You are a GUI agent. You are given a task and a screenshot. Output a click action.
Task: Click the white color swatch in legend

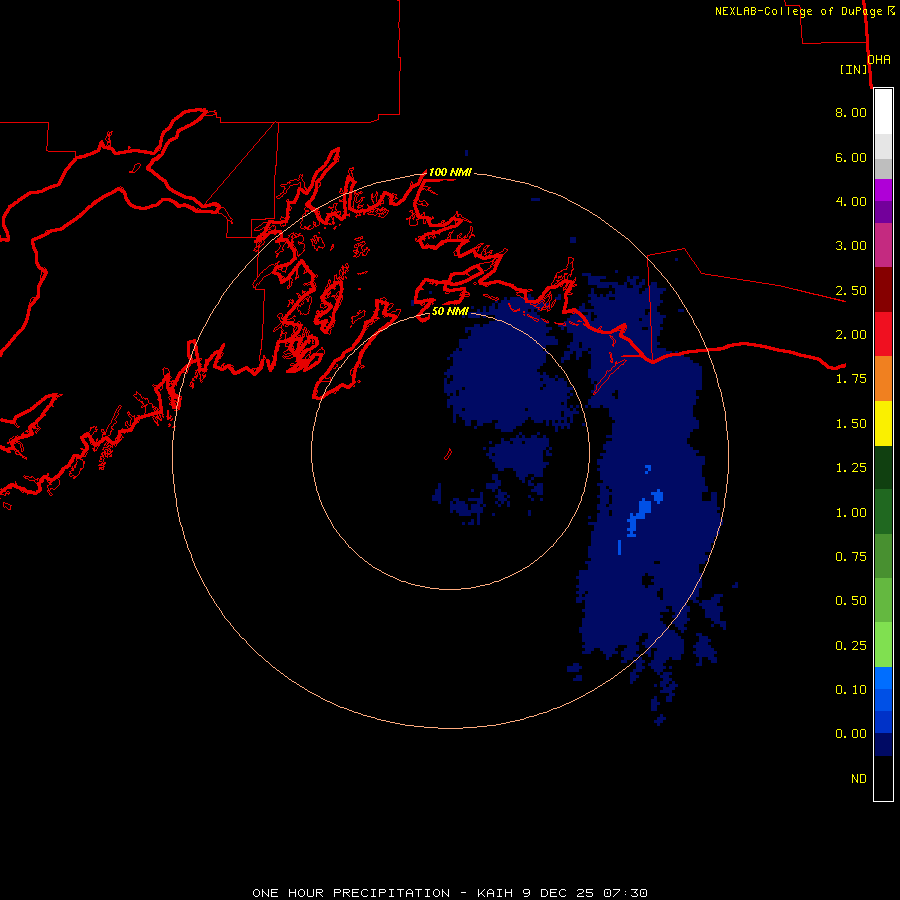click(883, 112)
